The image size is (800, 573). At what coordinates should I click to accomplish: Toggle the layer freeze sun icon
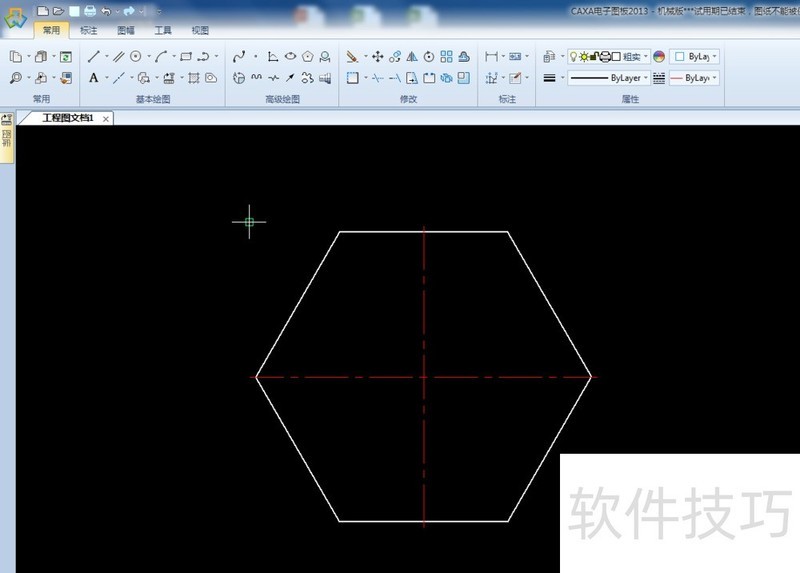(x=584, y=57)
